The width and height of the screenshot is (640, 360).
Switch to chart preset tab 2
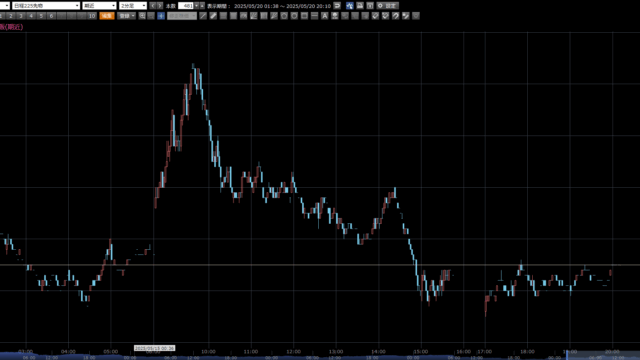coord(11,16)
